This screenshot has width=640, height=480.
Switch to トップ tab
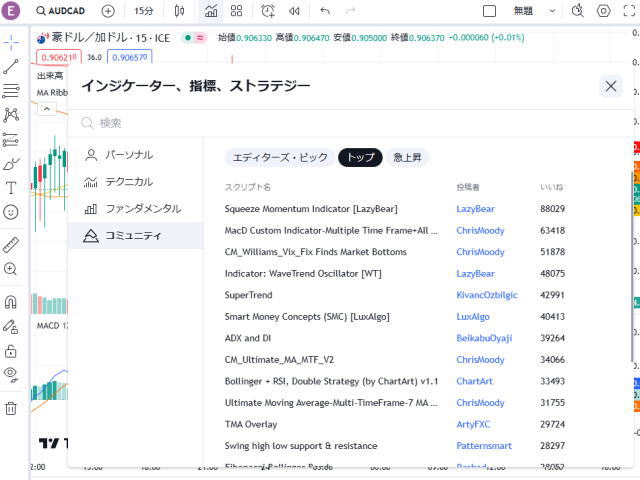360,158
